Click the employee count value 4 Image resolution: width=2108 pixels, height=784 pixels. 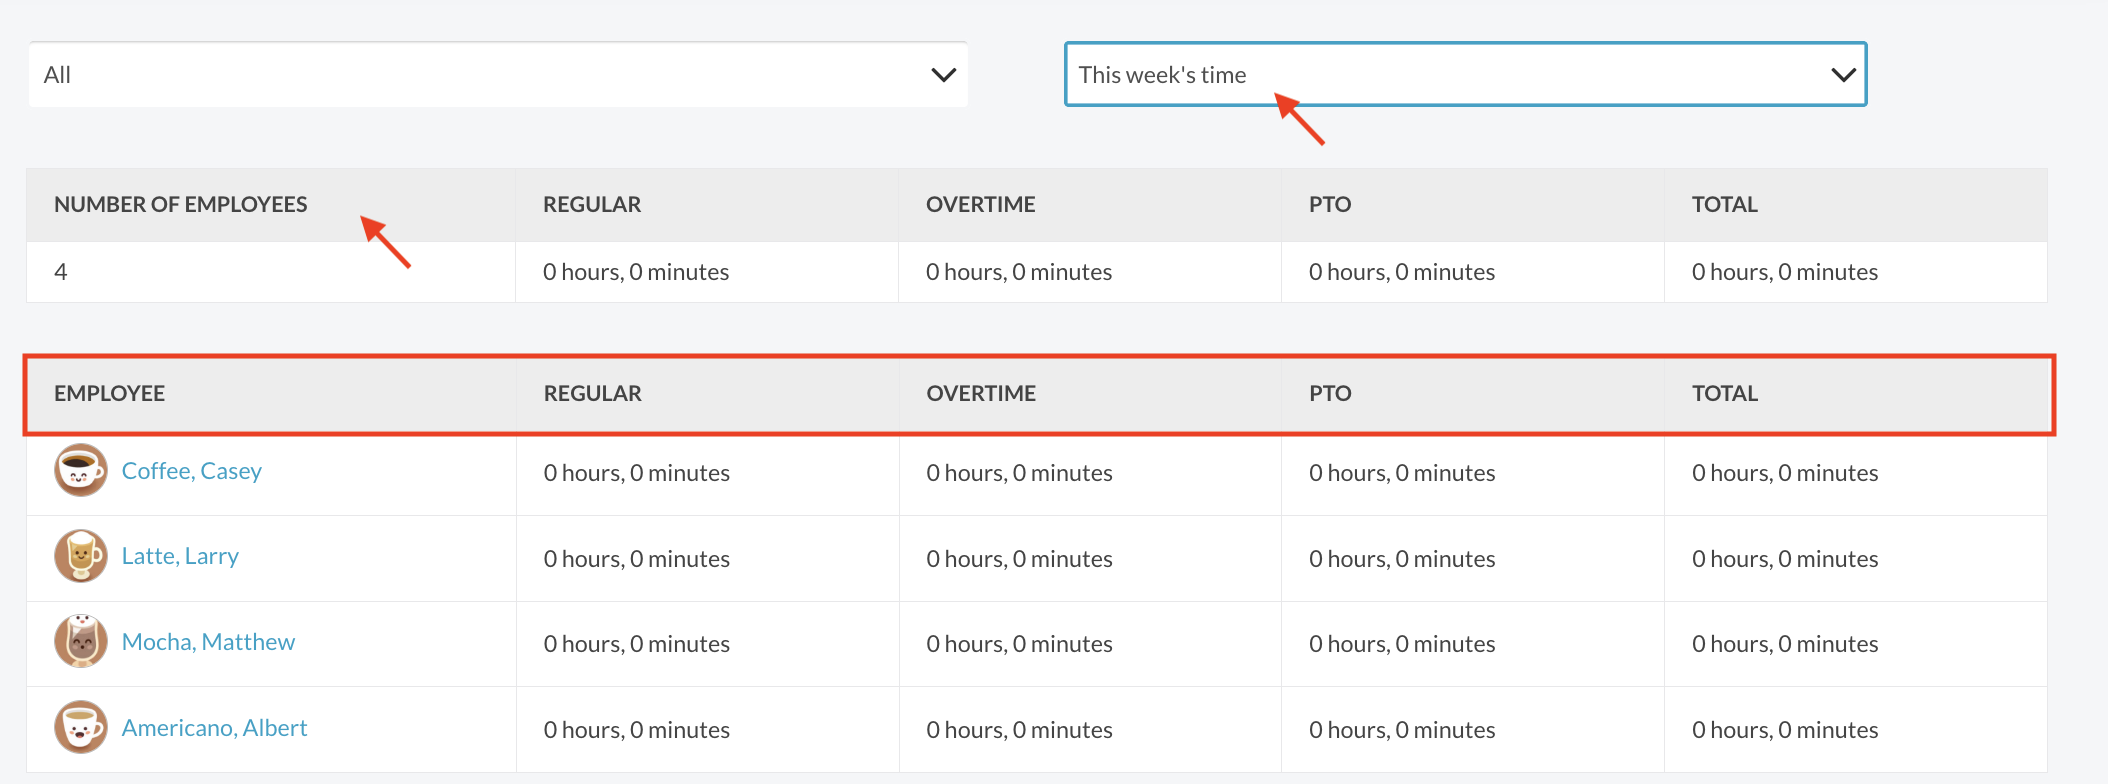pos(61,272)
